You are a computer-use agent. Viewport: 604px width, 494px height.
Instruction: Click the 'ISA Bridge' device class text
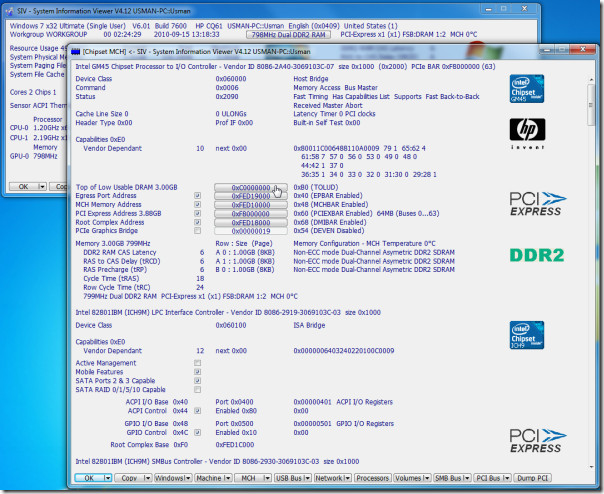pos(309,325)
